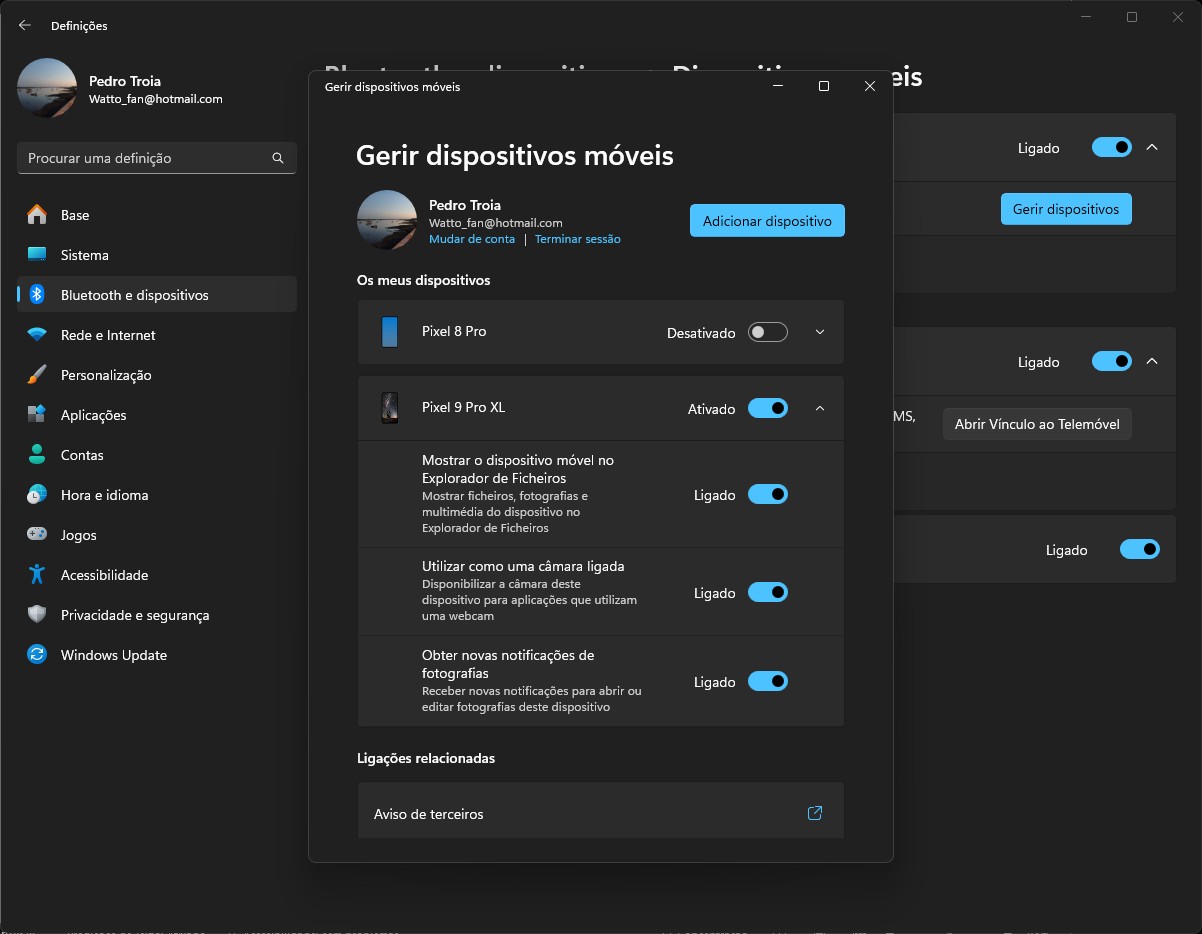Collapse the Pixel 9 Pro XL section
This screenshot has height=934, width=1202.
(820, 408)
